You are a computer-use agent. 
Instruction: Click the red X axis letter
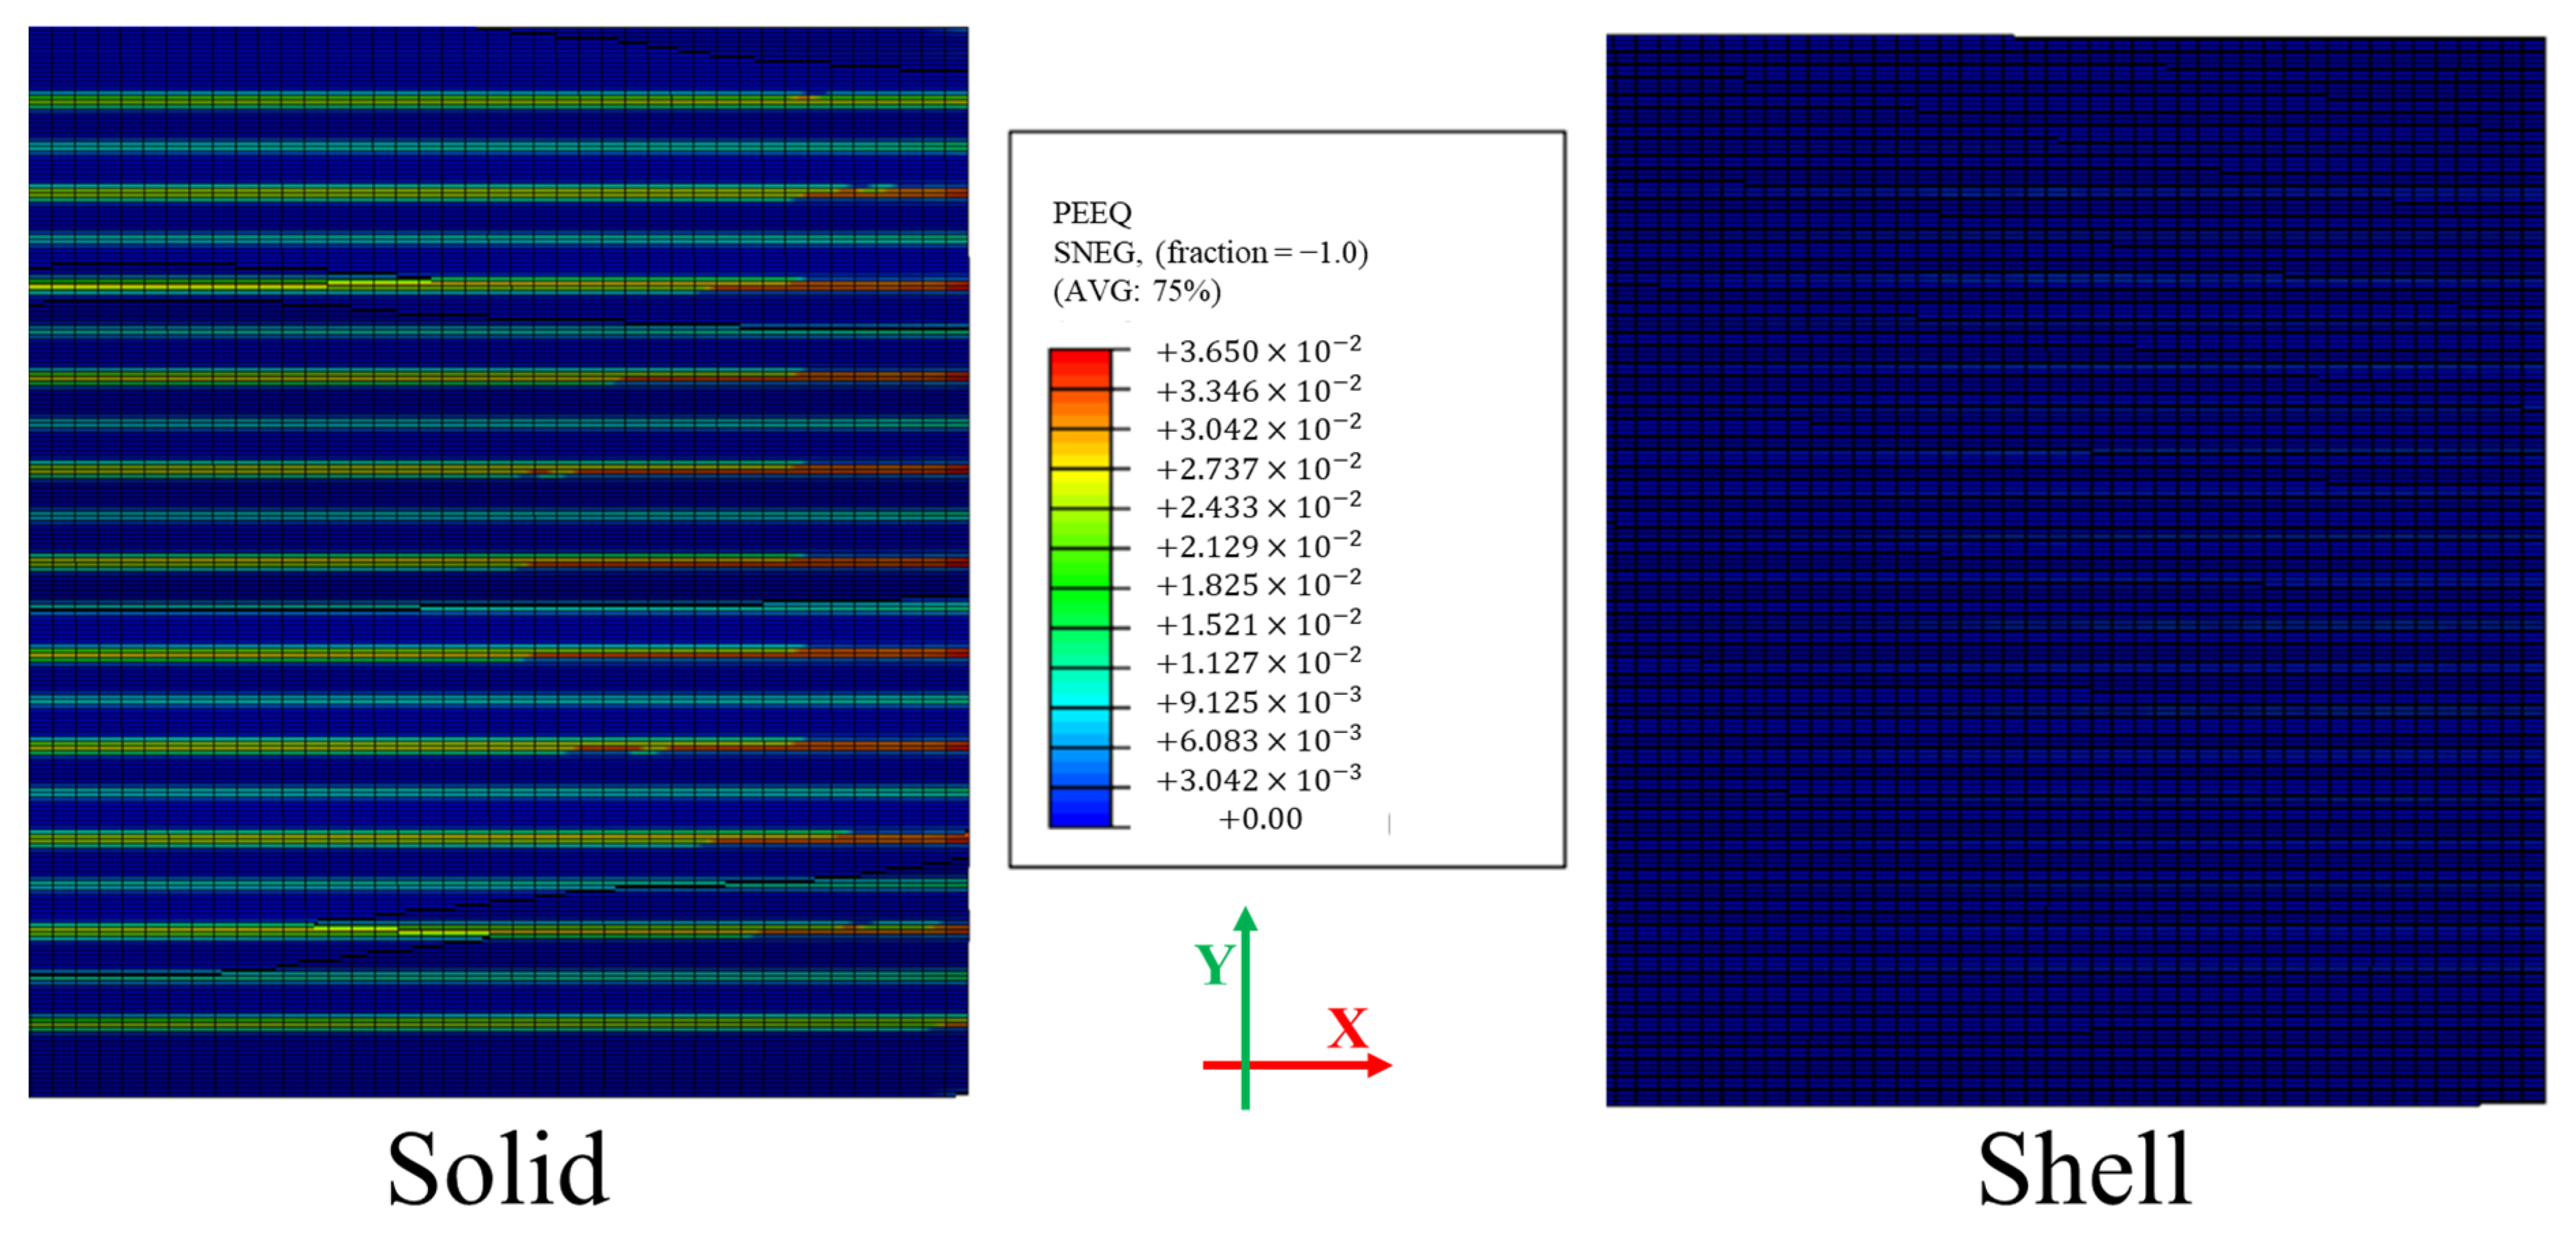[1347, 1028]
